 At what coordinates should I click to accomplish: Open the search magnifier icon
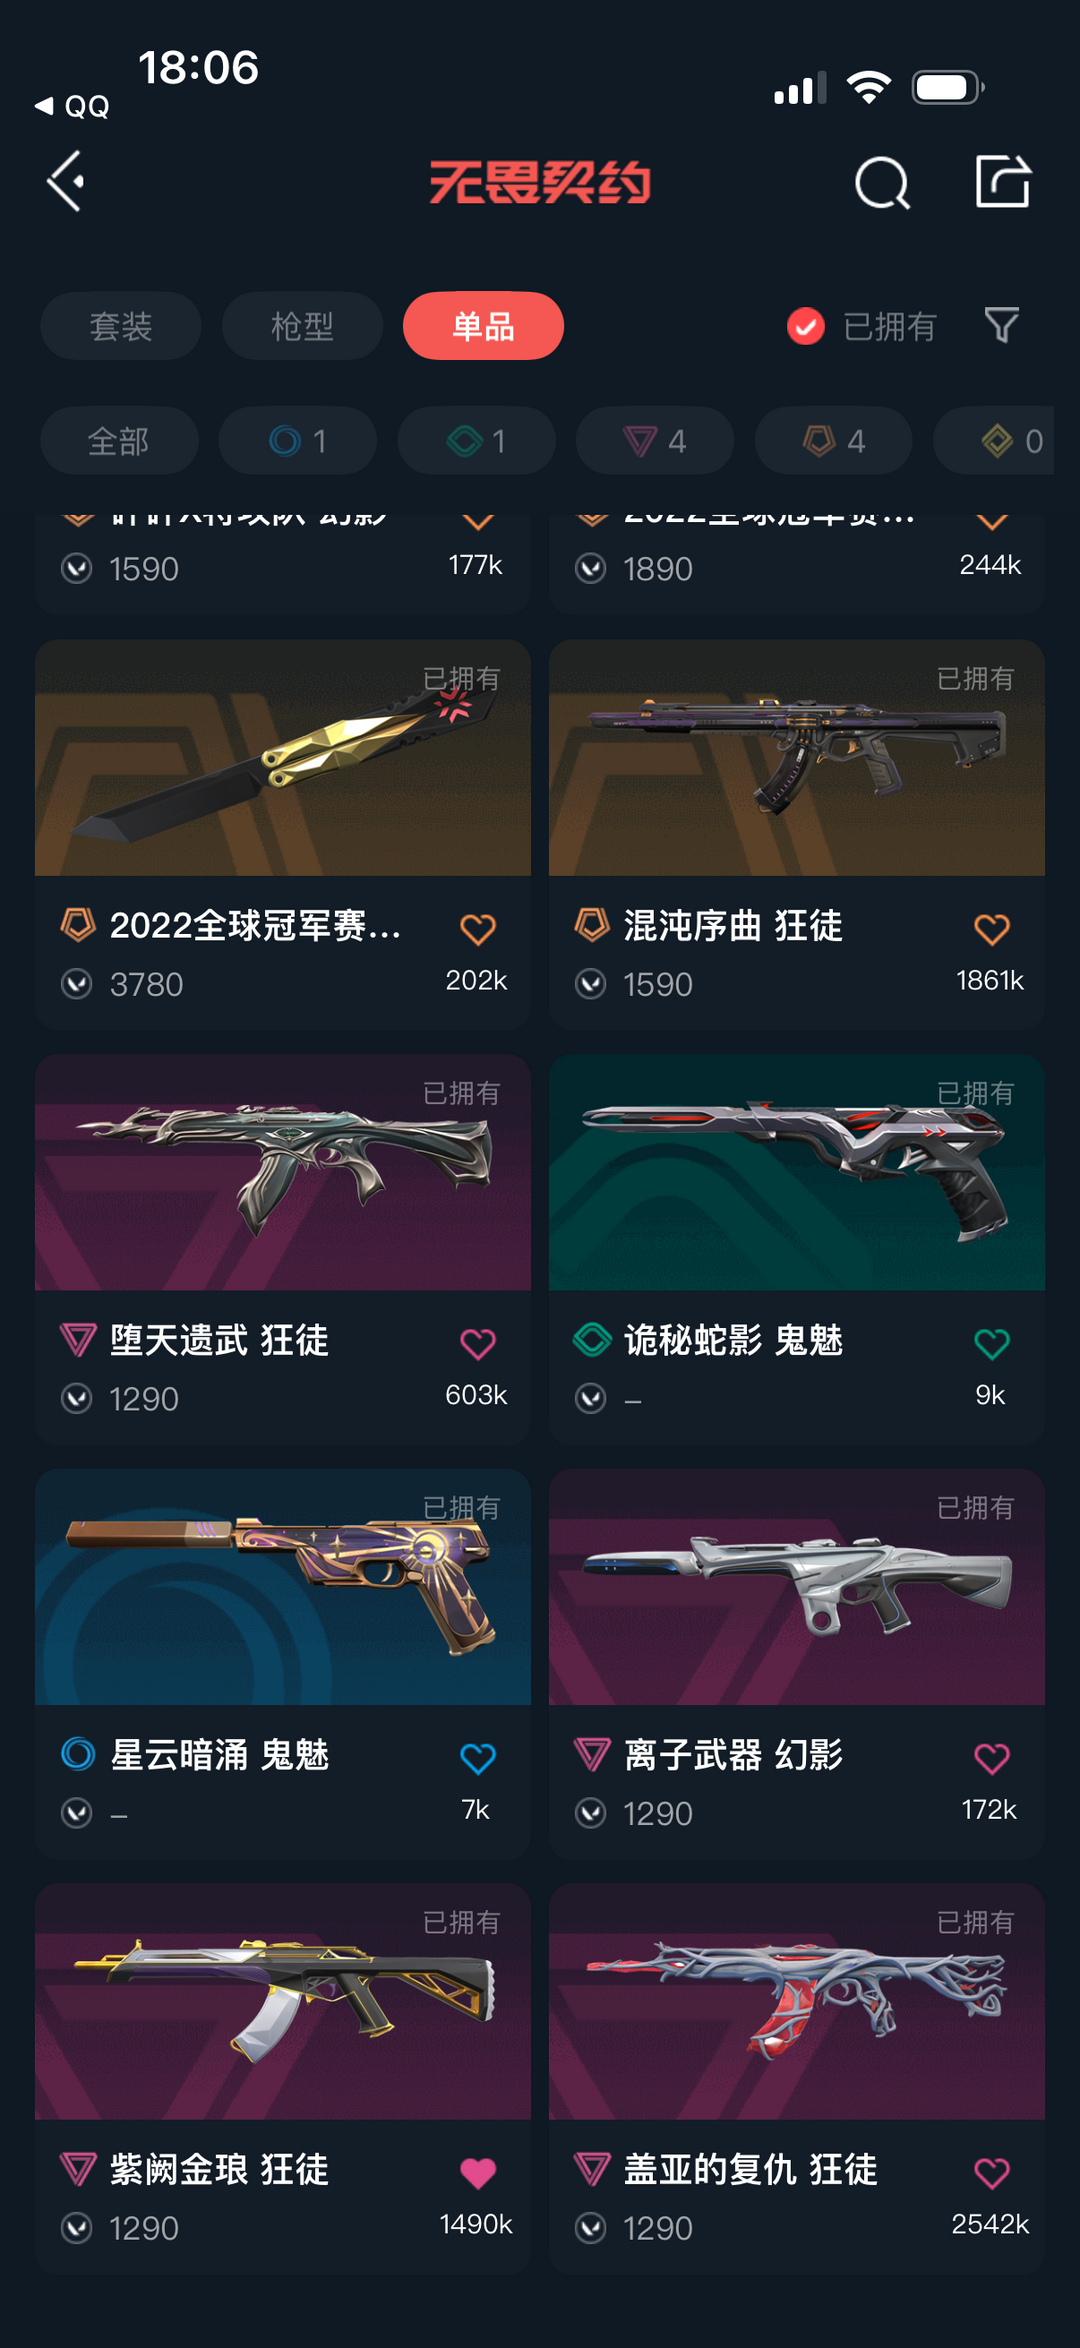tap(882, 182)
